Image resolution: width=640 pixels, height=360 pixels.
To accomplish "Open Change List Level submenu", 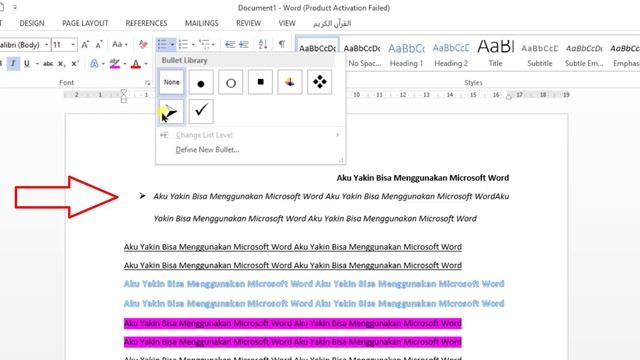I will 250,135.
